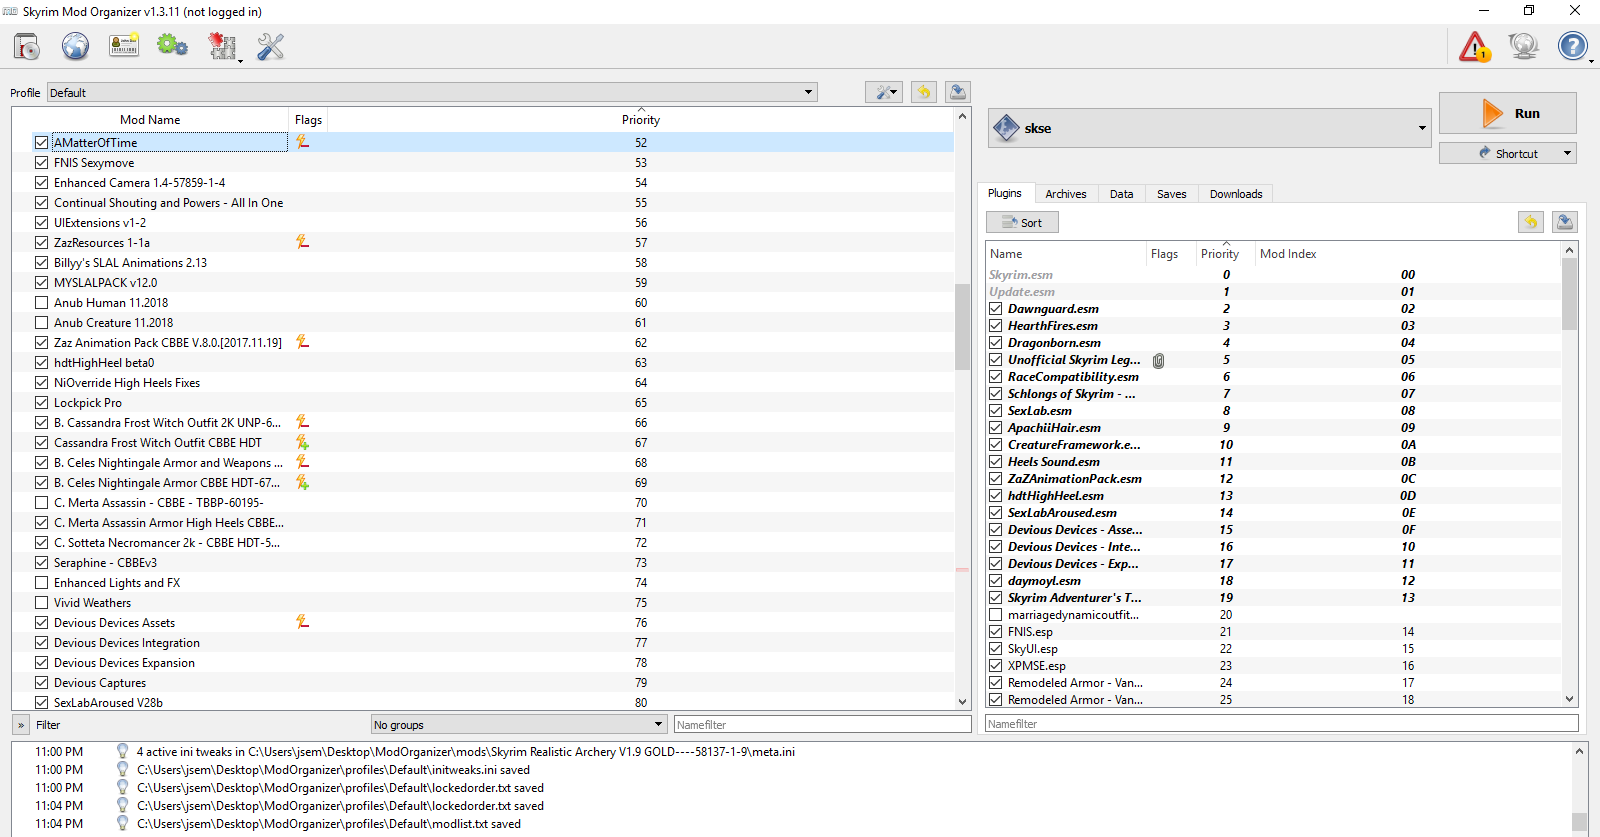Enable the marriagedynamicoutfit plugin checkbox
This screenshot has width=1600, height=837.
[995, 614]
